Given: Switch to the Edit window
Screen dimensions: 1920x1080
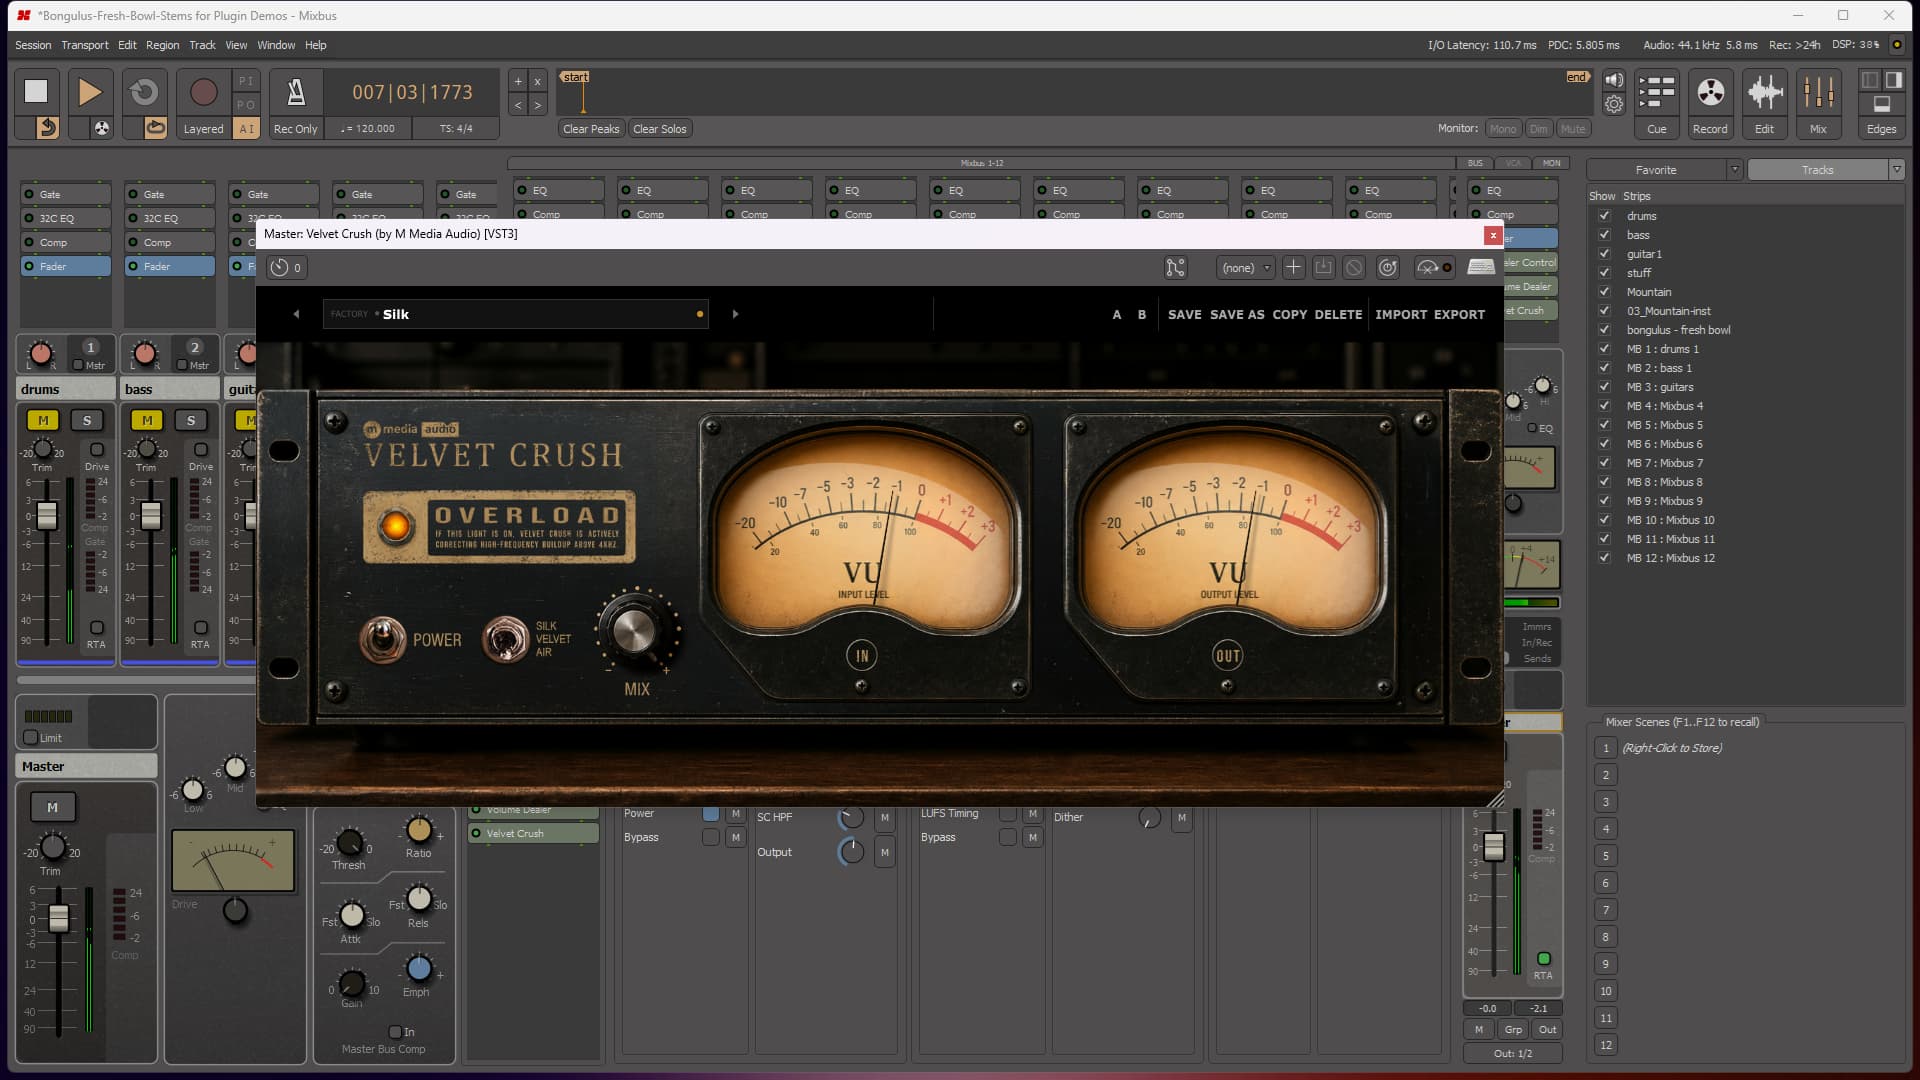Looking at the screenshot, I should 1764,103.
